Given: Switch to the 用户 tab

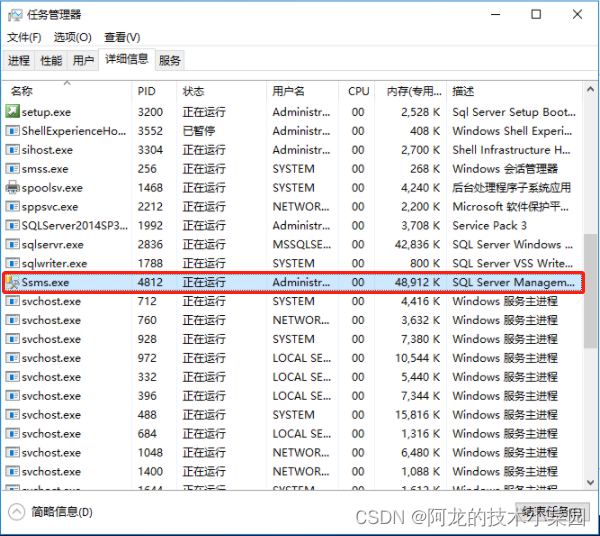Looking at the screenshot, I should [x=83, y=60].
